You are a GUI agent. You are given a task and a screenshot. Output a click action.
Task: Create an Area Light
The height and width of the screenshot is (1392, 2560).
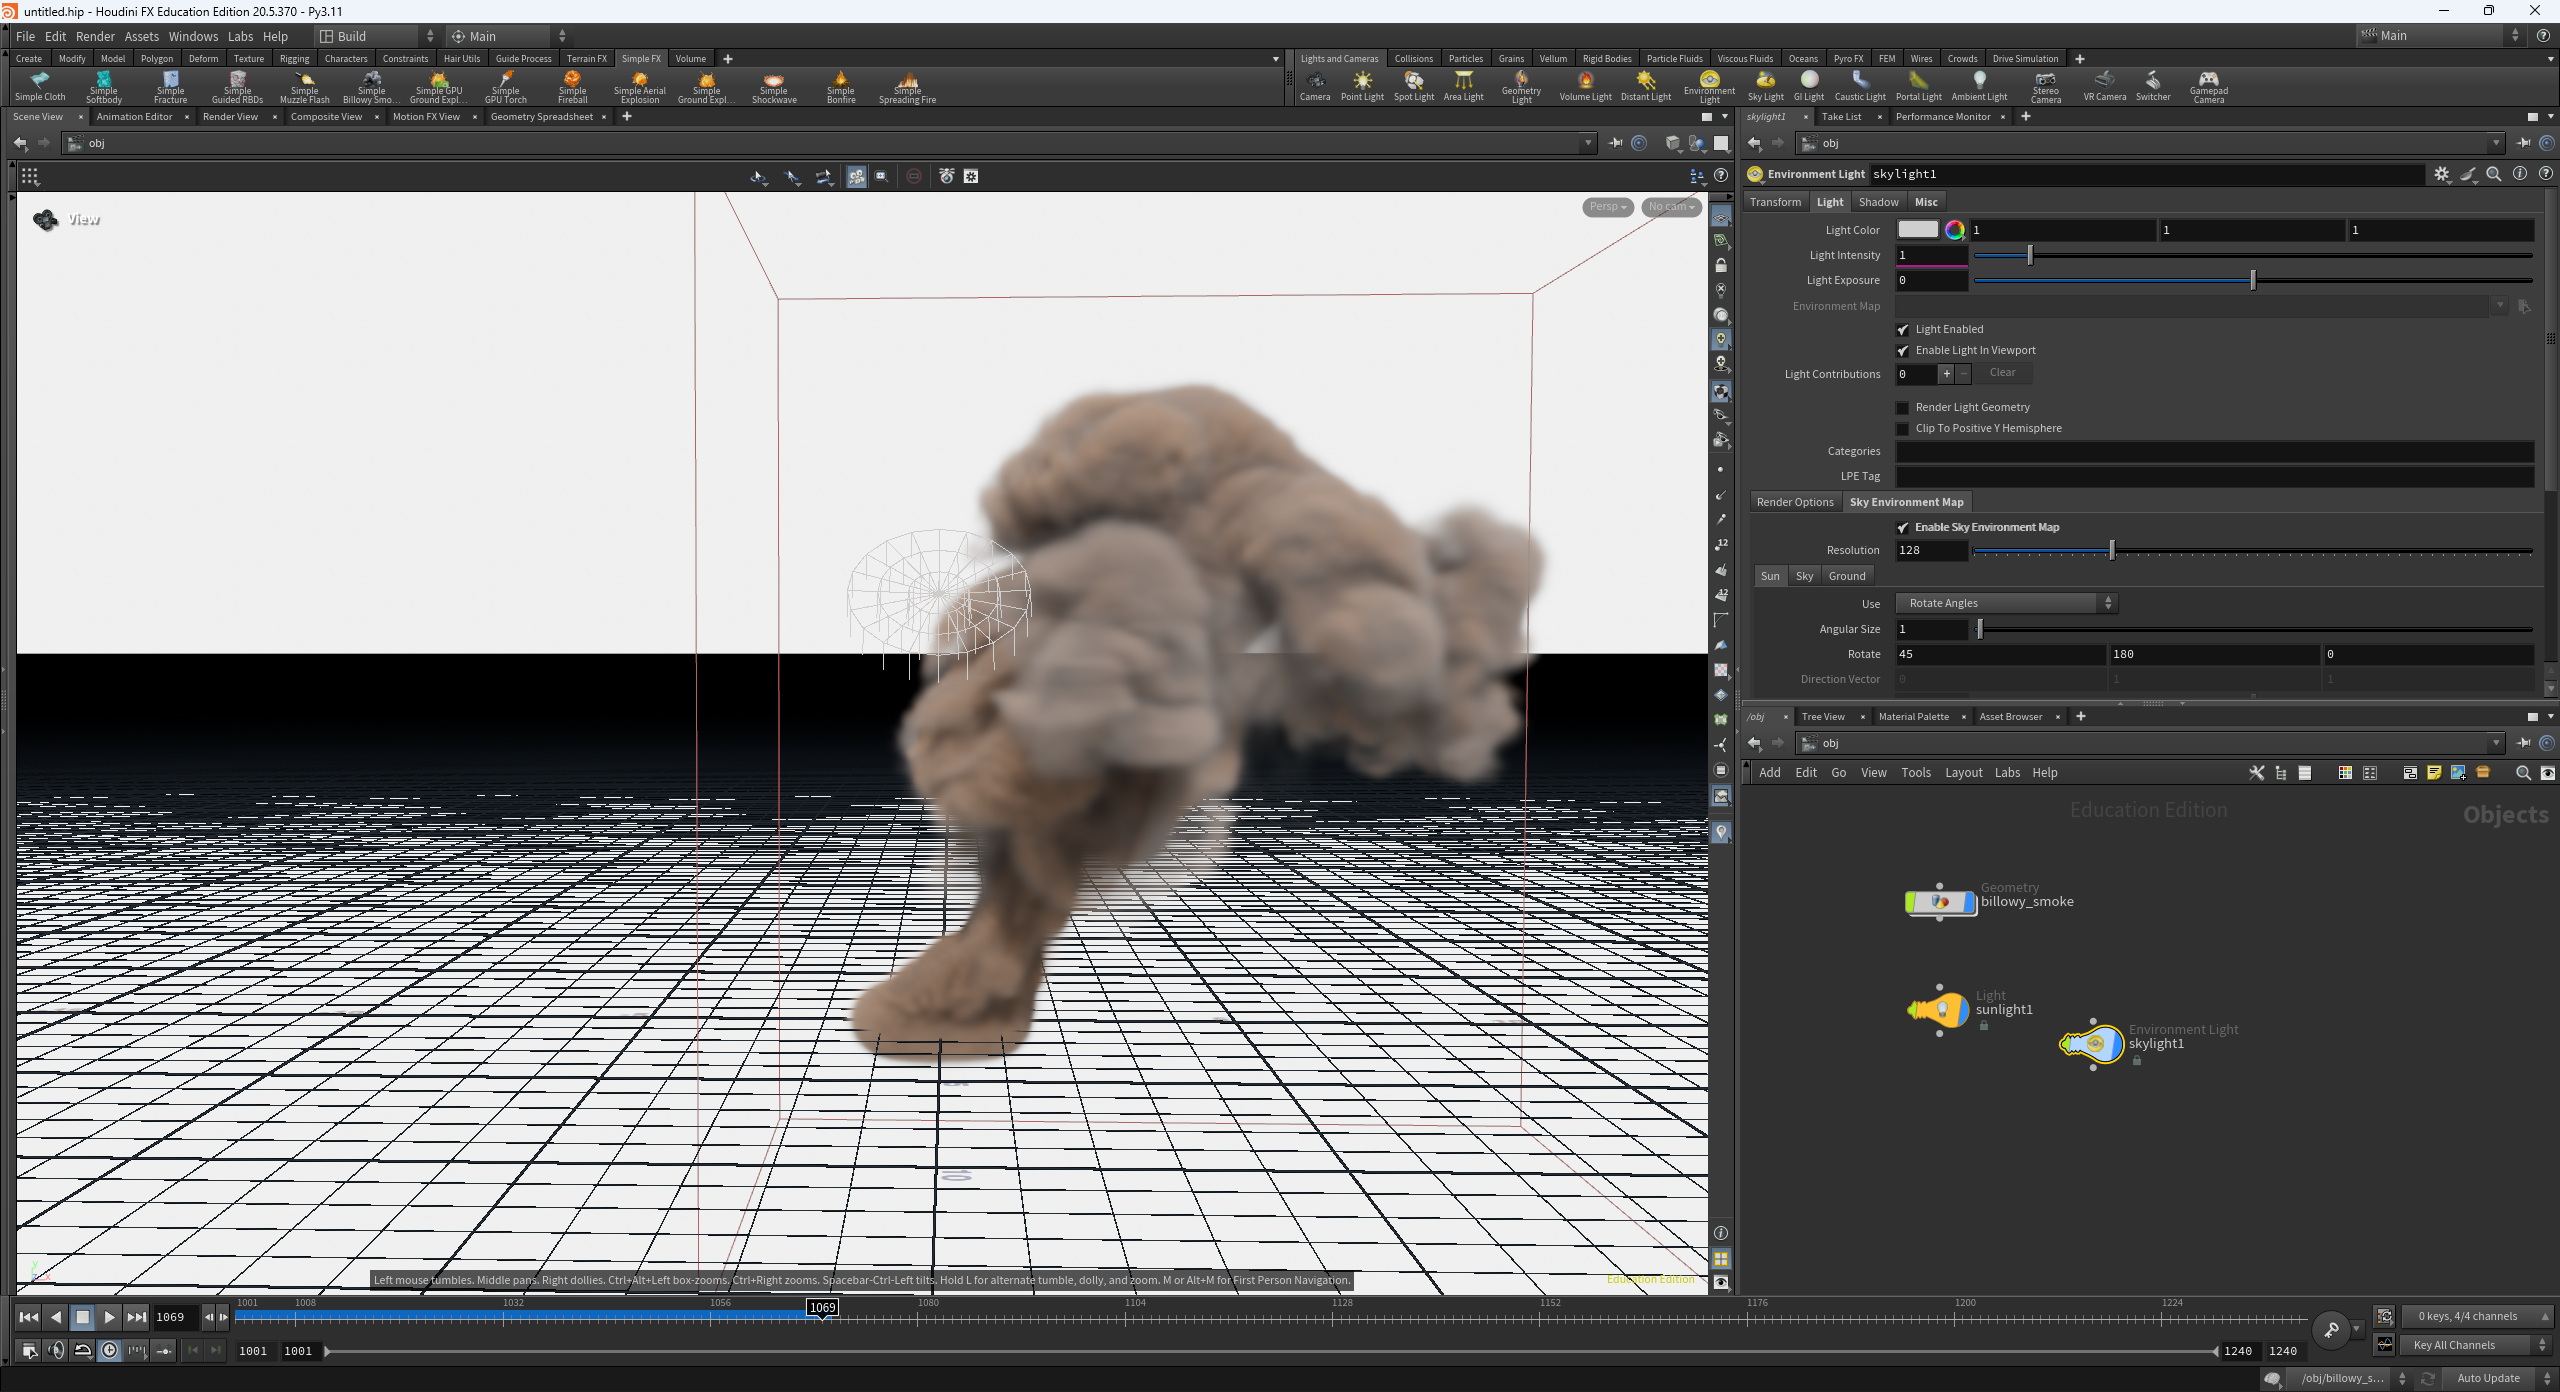point(1463,87)
